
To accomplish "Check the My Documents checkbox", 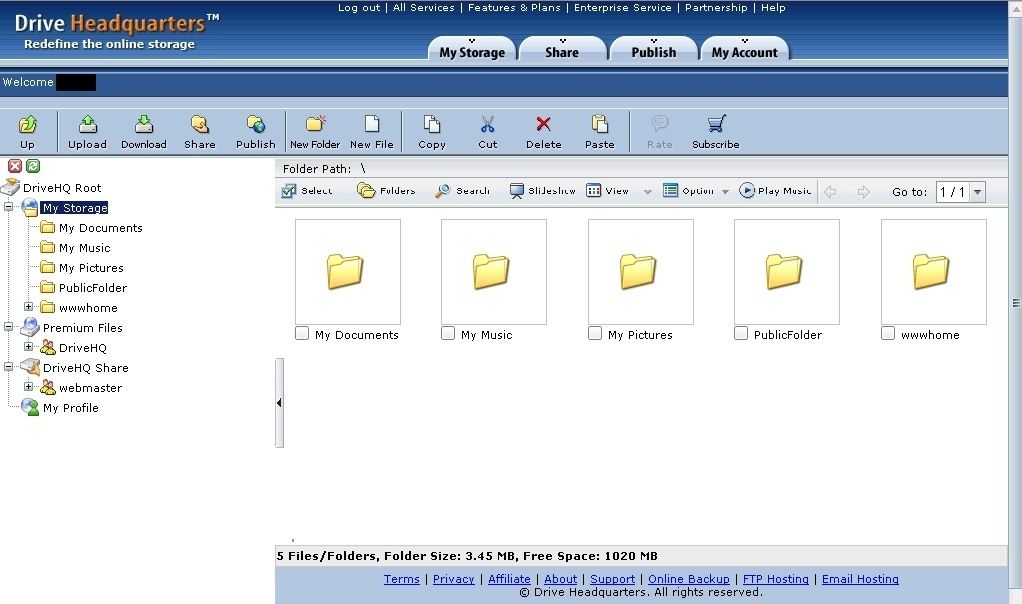I will click(302, 334).
